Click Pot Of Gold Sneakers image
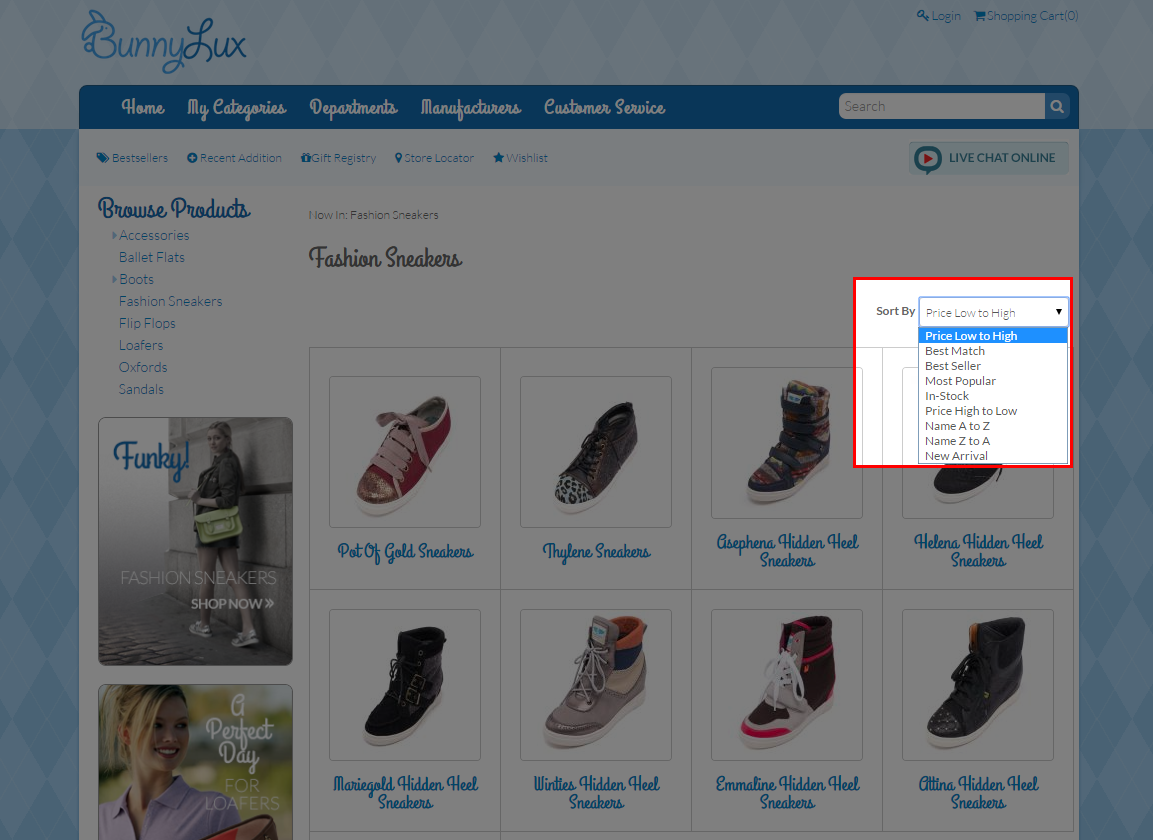The image size is (1153, 840). pyautogui.click(x=405, y=452)
